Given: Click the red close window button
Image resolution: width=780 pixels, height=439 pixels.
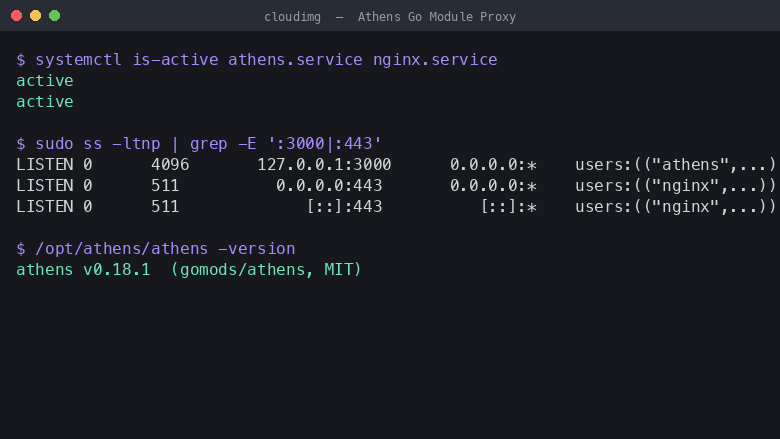Looking at the screenshot, I should 16,16.
